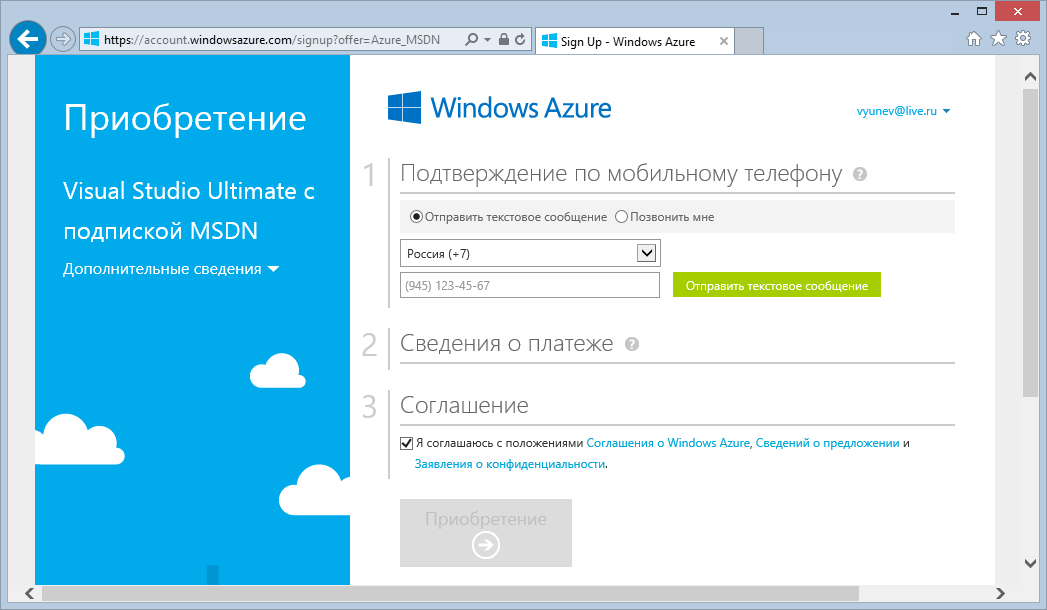Open the Соглашения о Windows Azure link
Screen dimensions: 1047x610
[668, 443]
